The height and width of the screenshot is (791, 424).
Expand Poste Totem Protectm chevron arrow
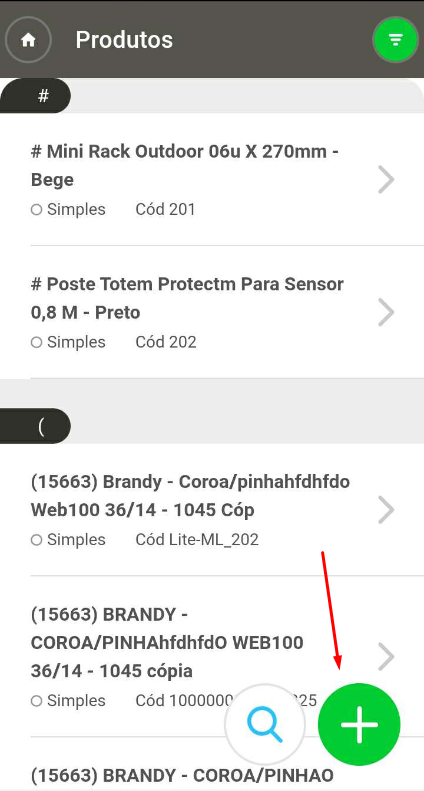point(386,312)
